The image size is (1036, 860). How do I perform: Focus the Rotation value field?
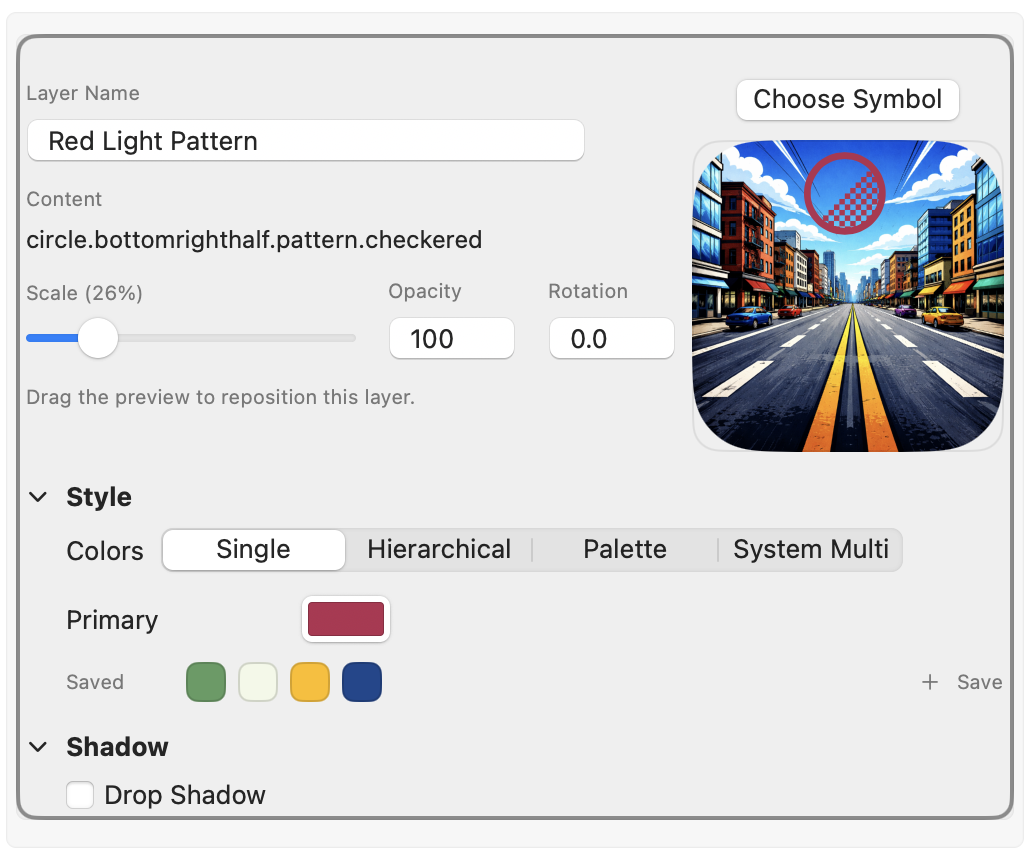(x=611, y=338)
